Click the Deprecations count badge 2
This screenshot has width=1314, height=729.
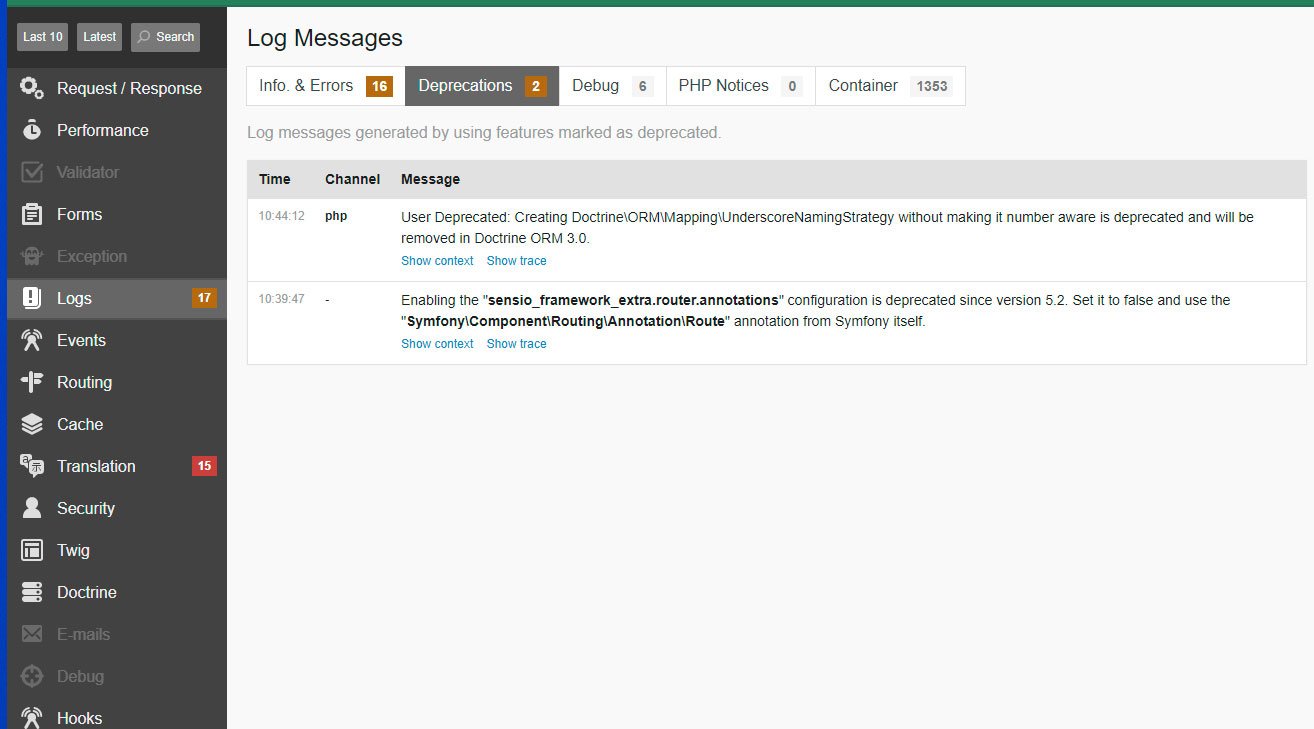pyautogui.click(x=536, y=87)
